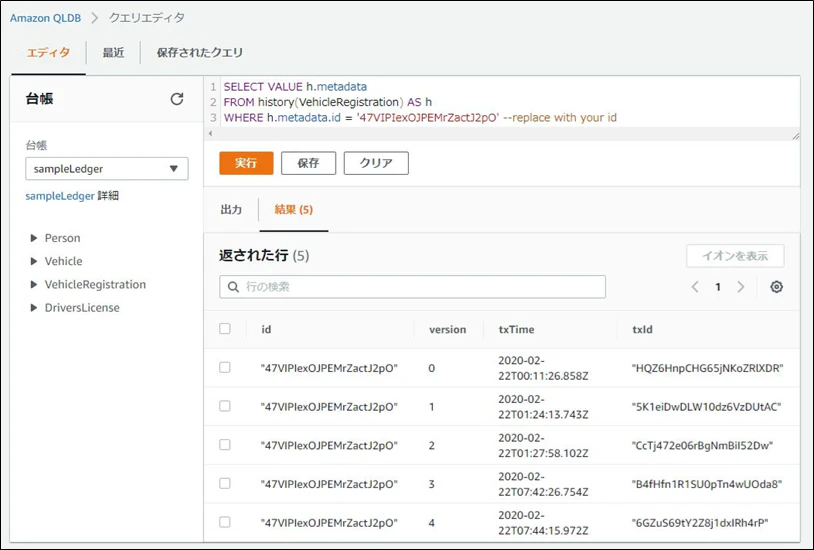Click the クエリエディタ breadcrumb text
814x550 pixels.
pyautogui.click(x=146, y=18)
